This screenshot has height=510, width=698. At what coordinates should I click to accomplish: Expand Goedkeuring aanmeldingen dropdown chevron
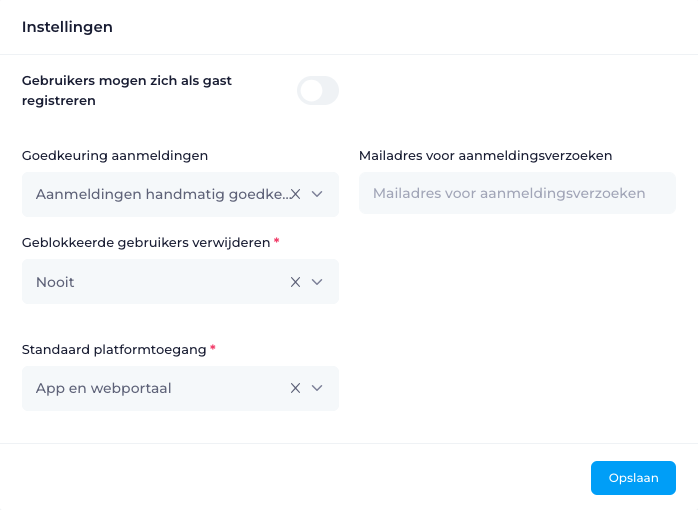pos(317,194)
